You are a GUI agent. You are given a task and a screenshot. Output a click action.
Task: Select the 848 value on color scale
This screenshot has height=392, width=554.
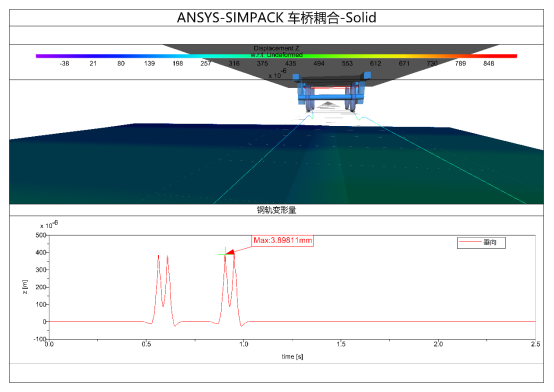[489, 64]
